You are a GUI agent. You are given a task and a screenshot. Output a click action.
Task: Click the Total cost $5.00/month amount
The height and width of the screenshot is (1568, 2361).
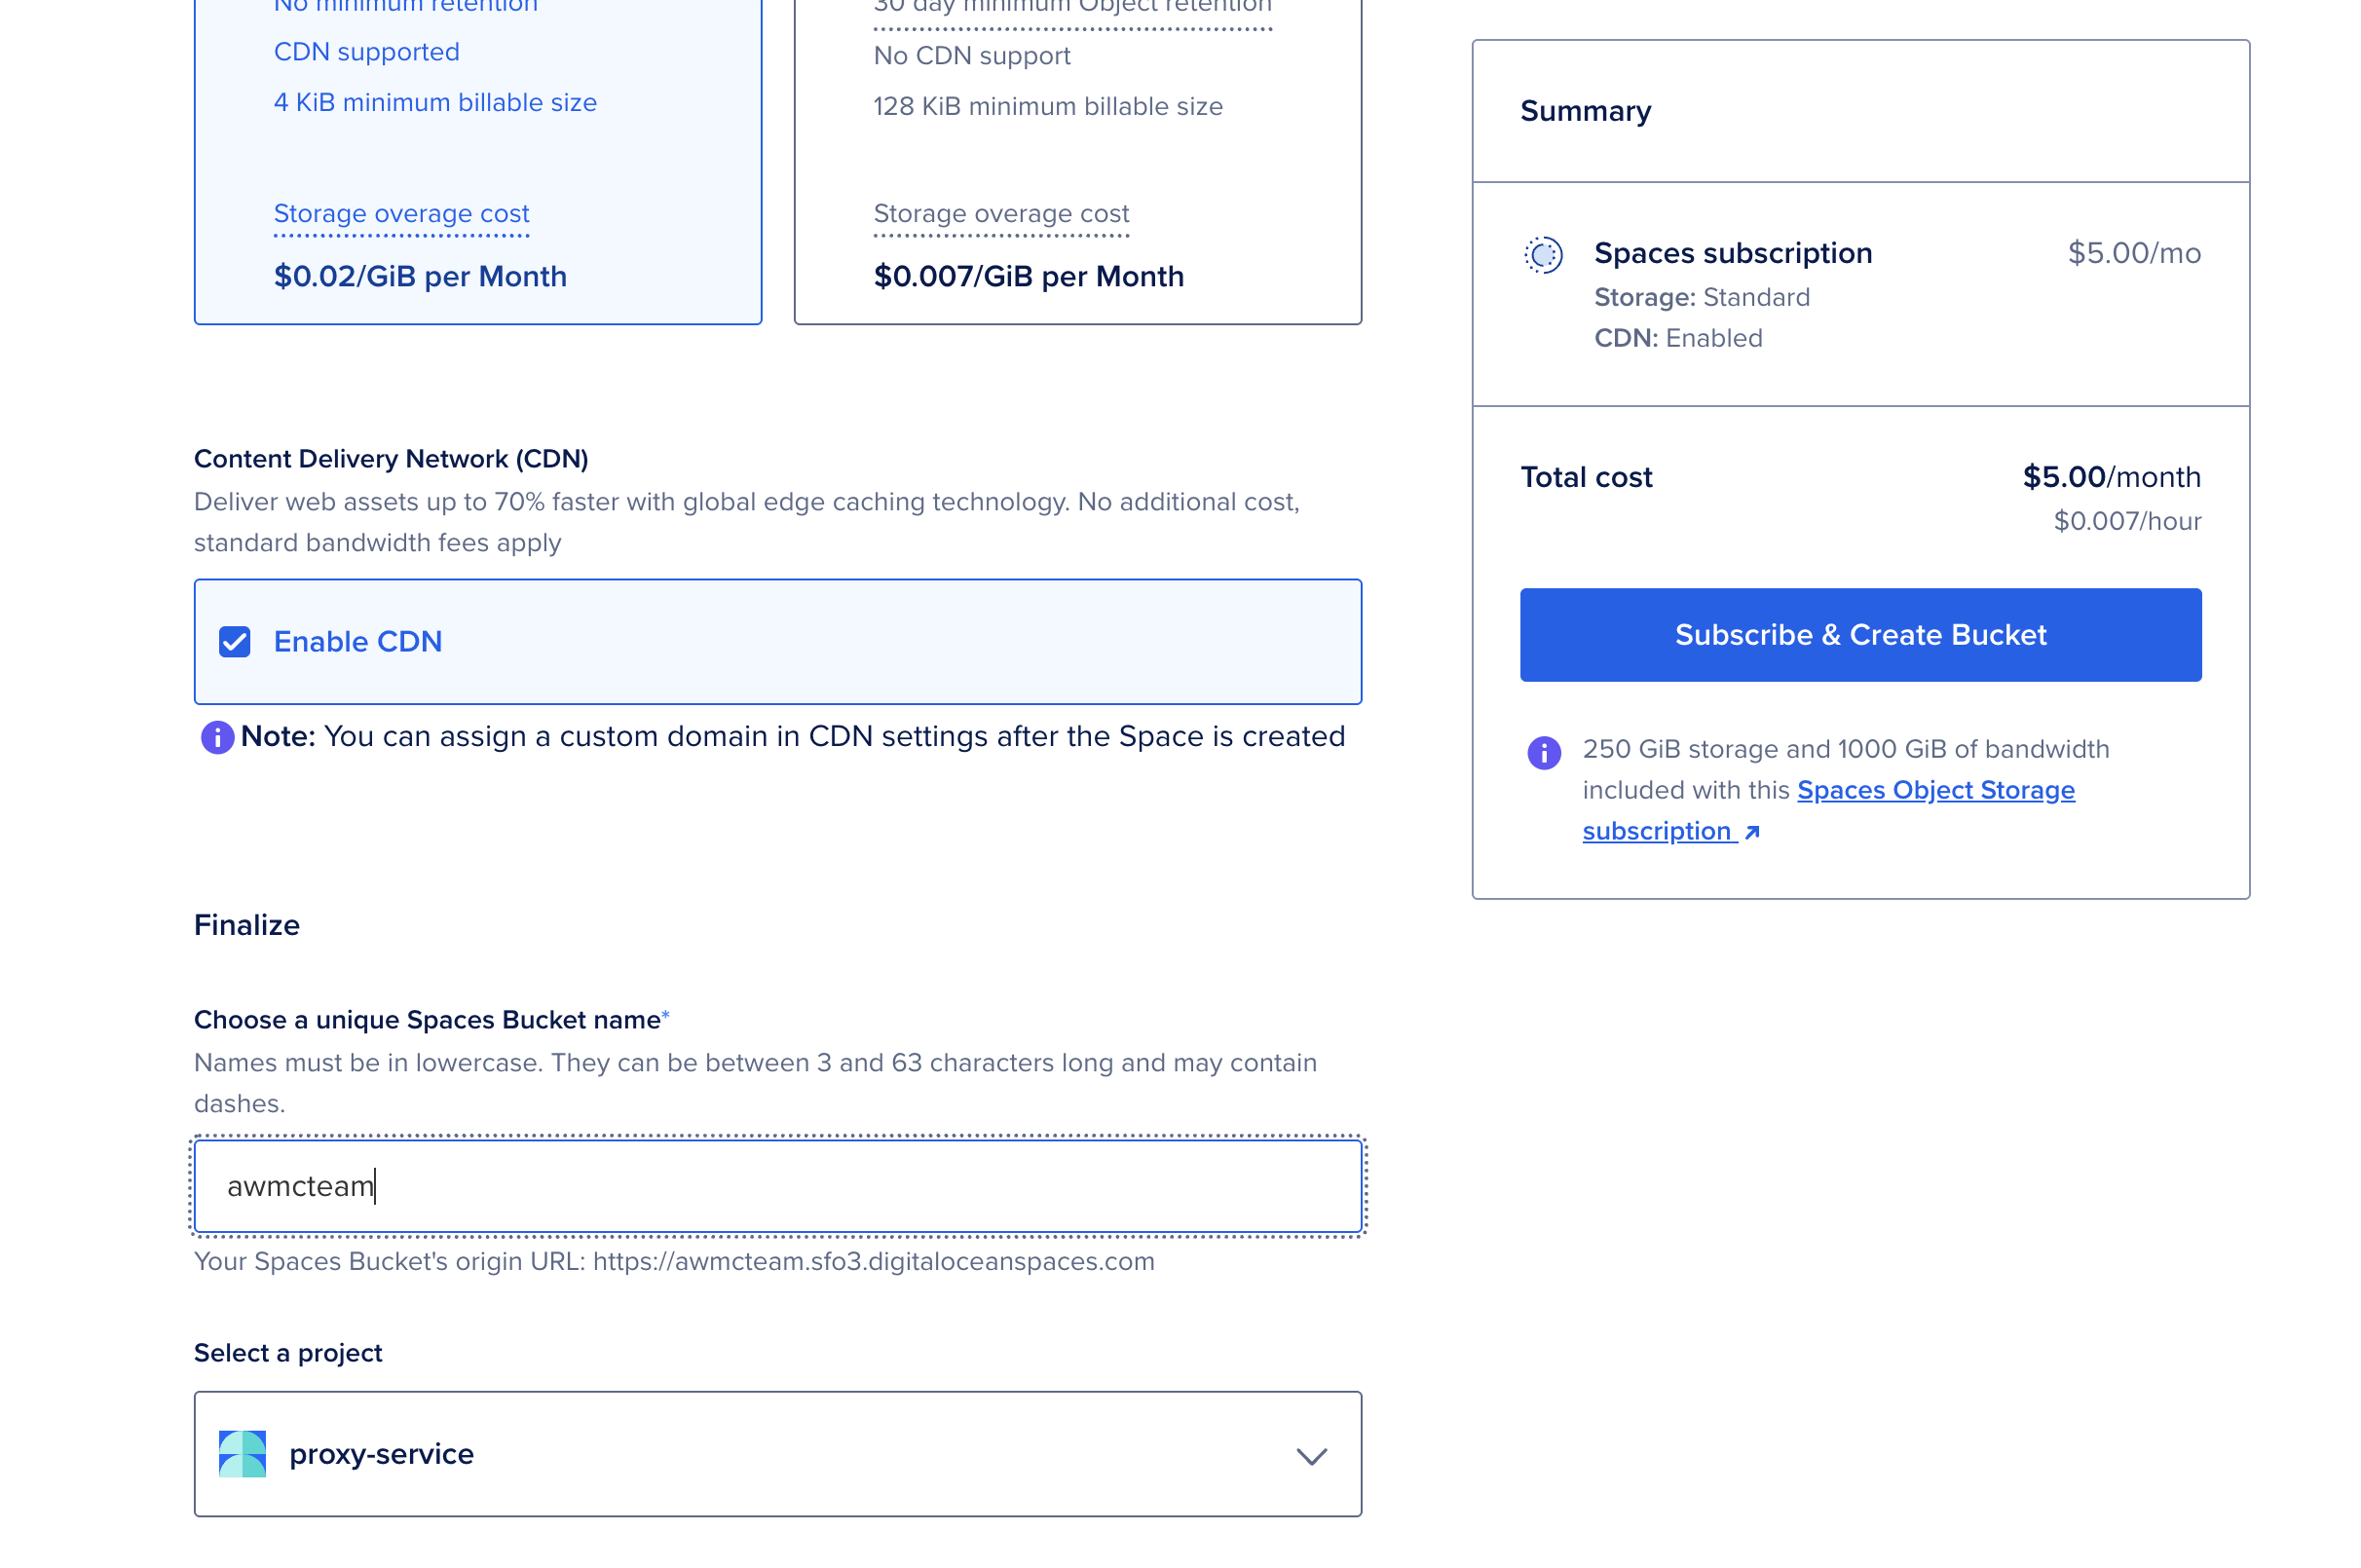point(2110,477)
